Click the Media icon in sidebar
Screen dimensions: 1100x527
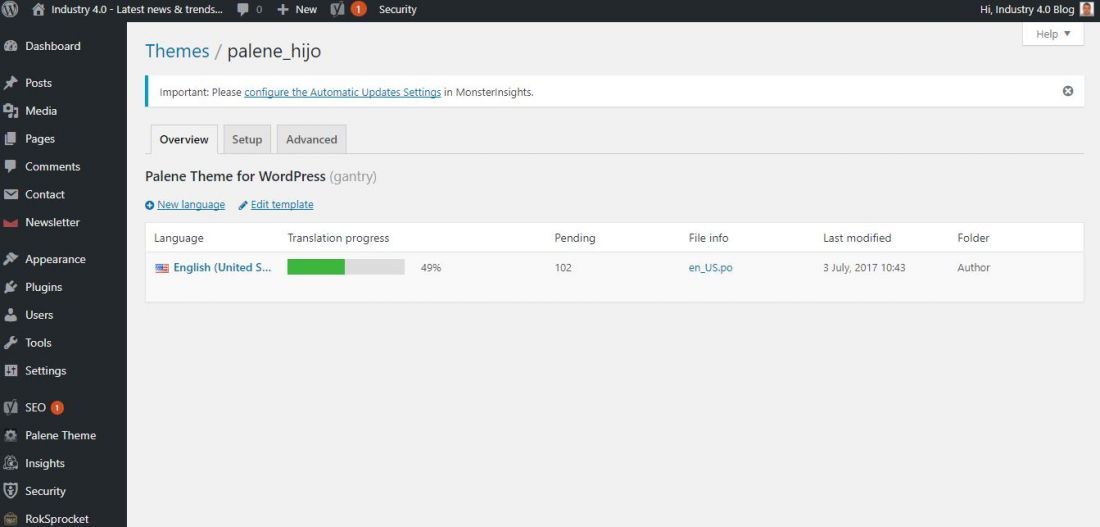click(x=11, y=111)
